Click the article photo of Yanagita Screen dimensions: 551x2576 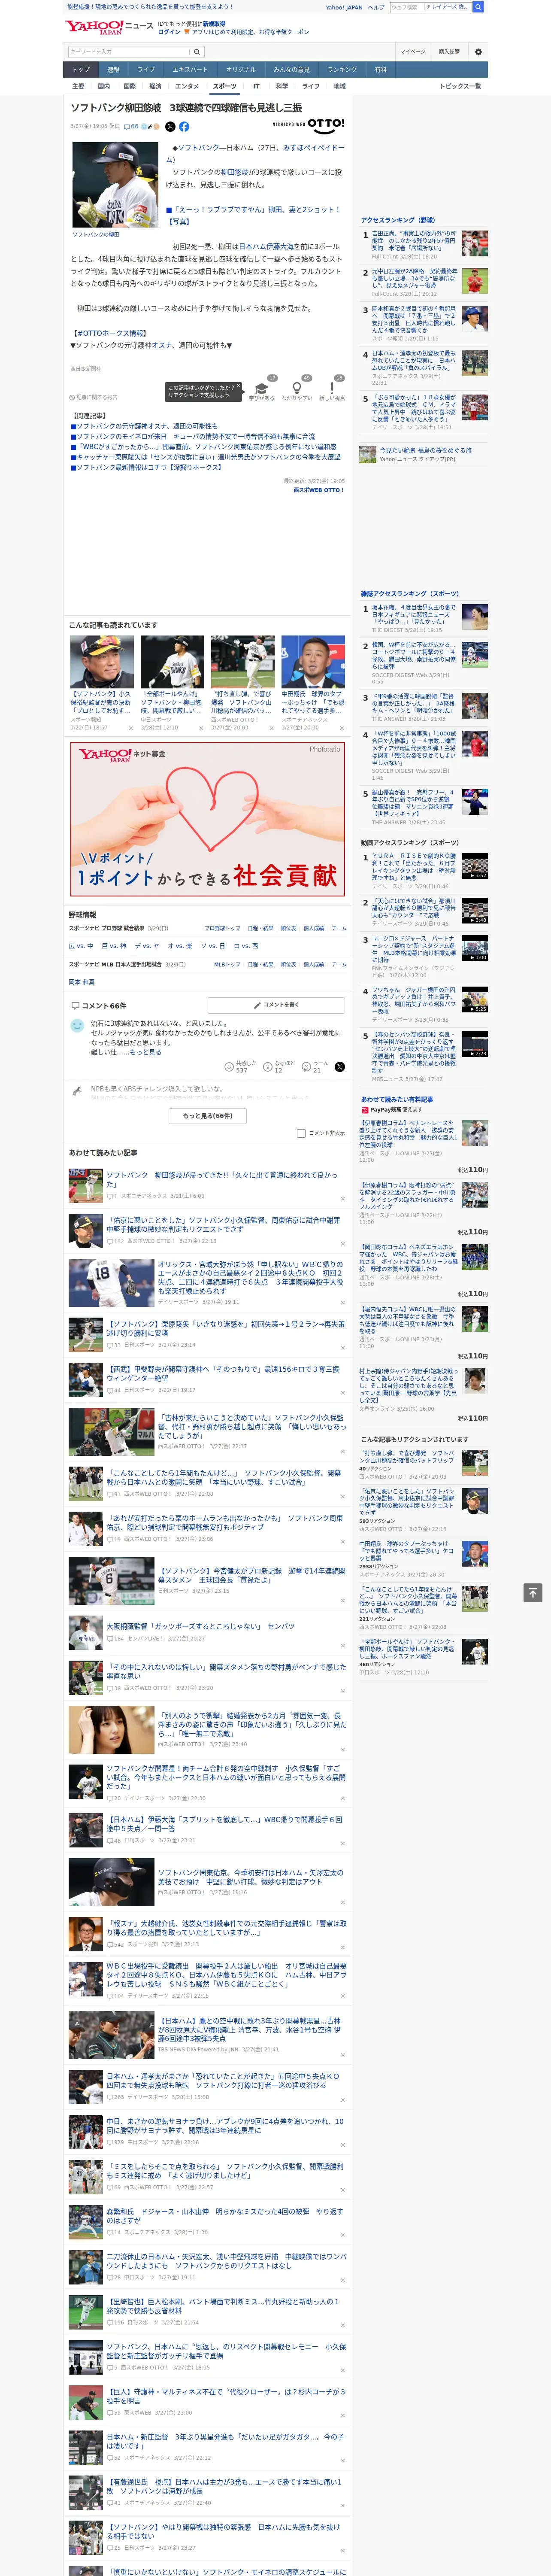pyautogui.click(x=115, y=185)
